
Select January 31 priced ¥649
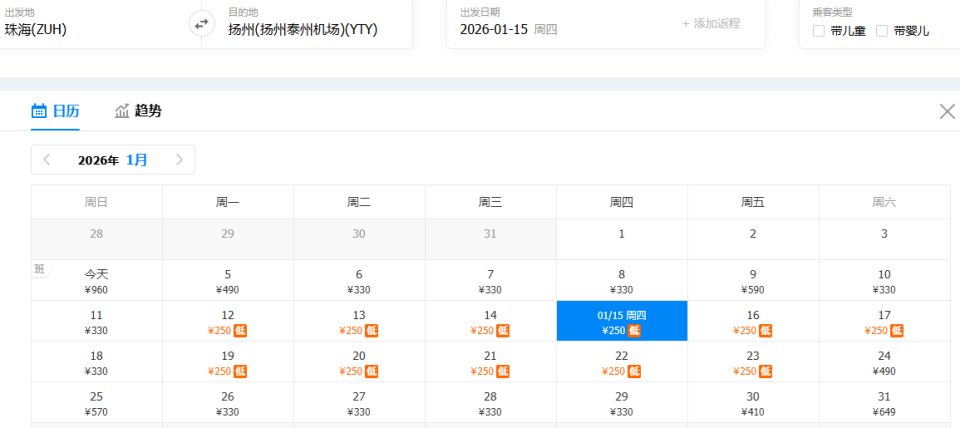click(885, 403)
